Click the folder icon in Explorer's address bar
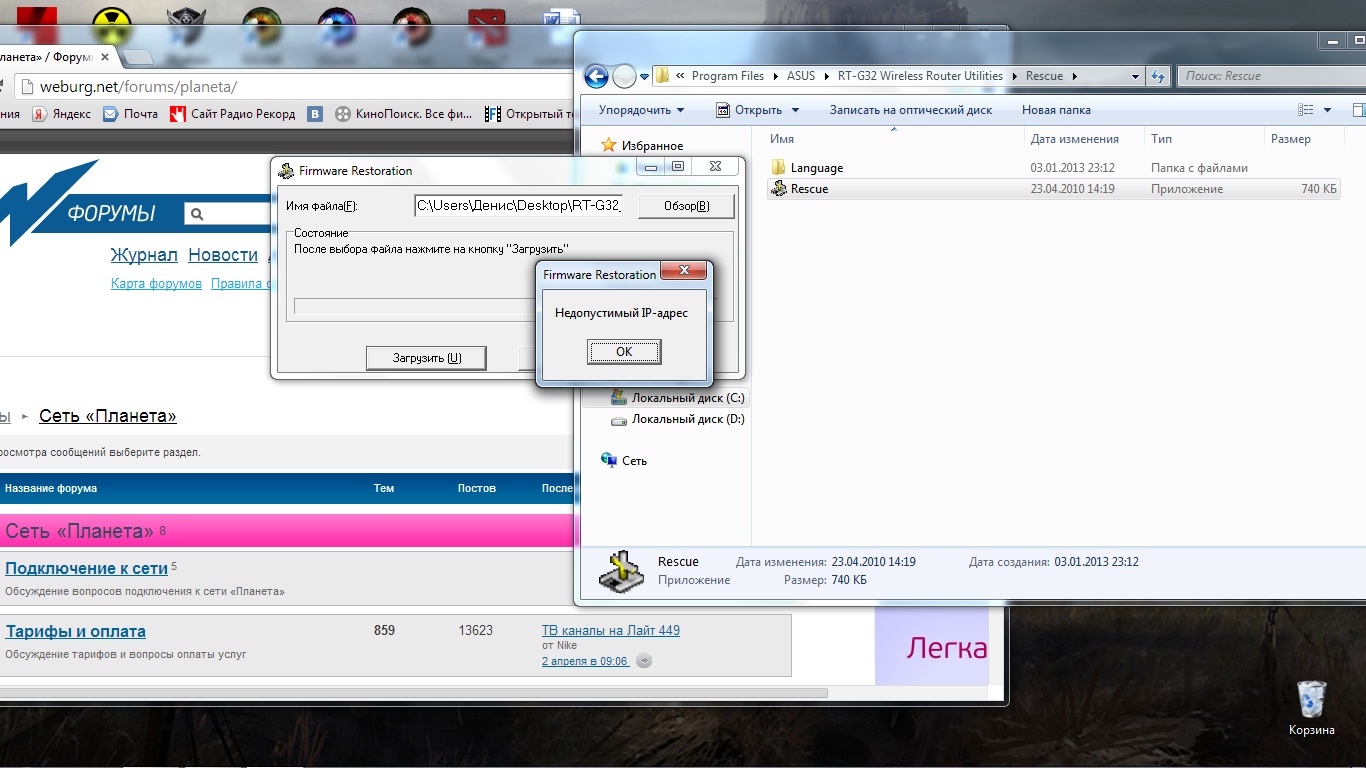This screenshot has height=768, width=1366. (x=662, y=76)
